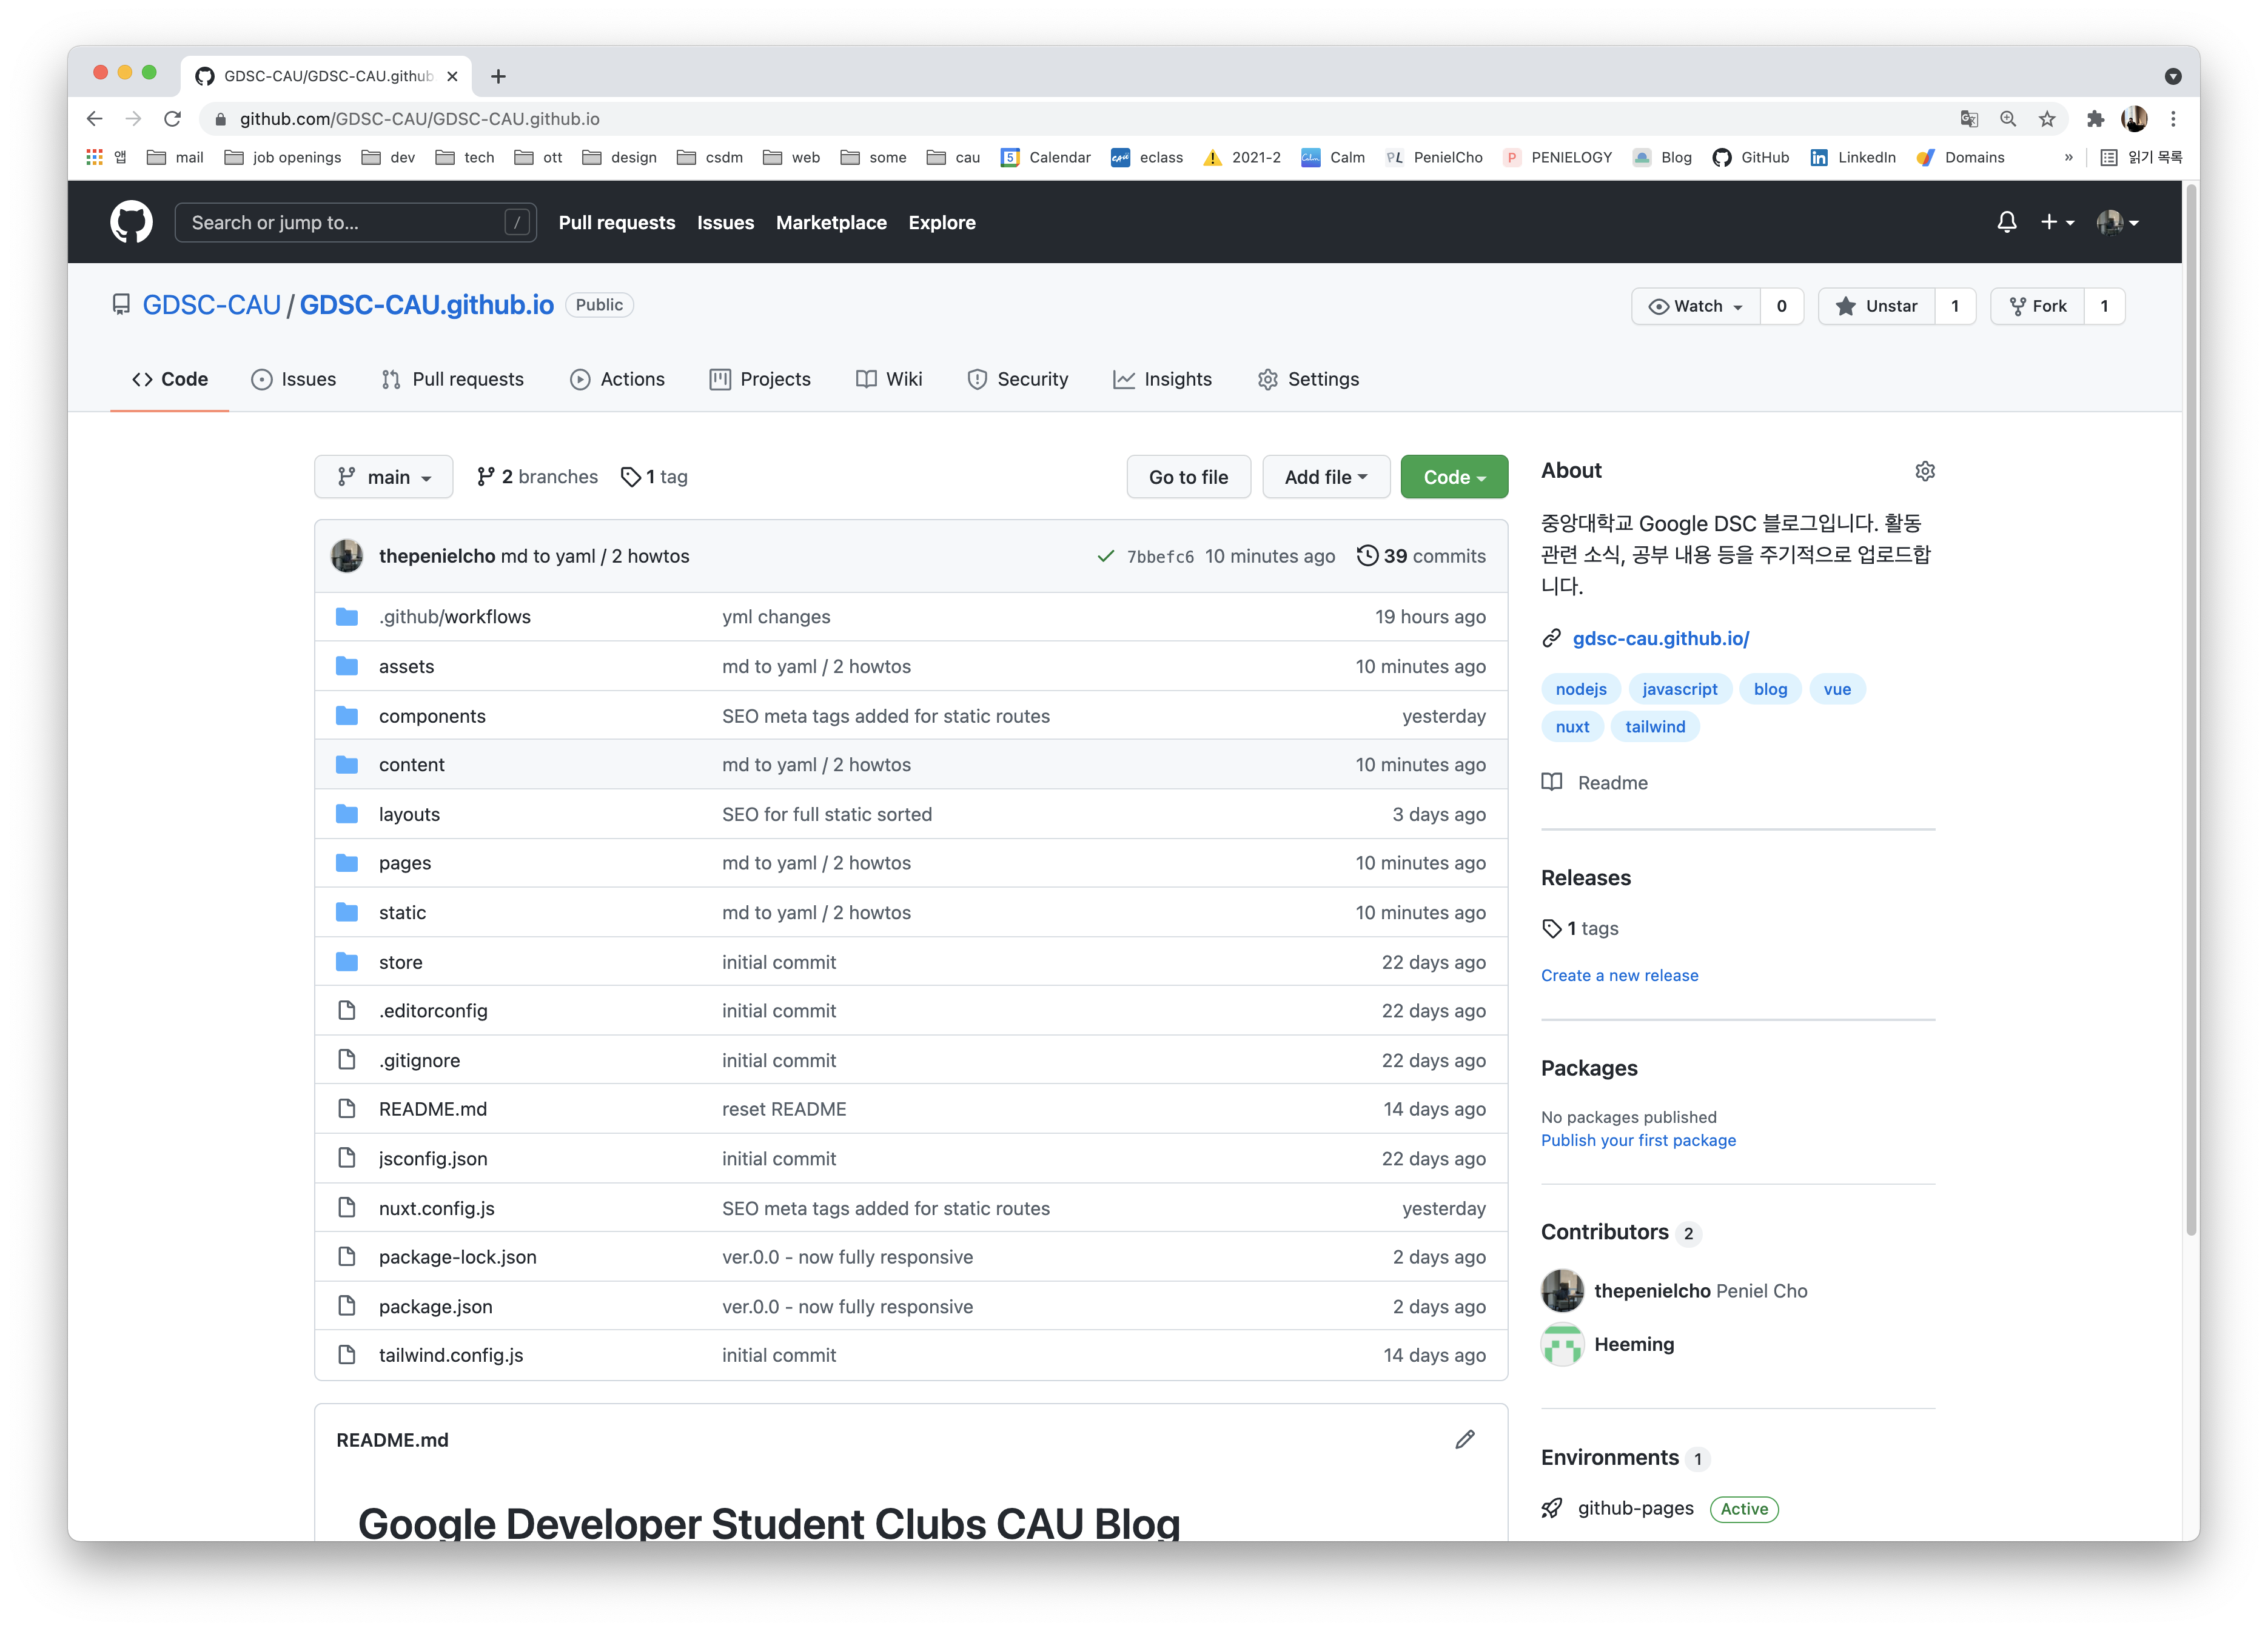Focus the Search or jump to field

tap(355, 222)
